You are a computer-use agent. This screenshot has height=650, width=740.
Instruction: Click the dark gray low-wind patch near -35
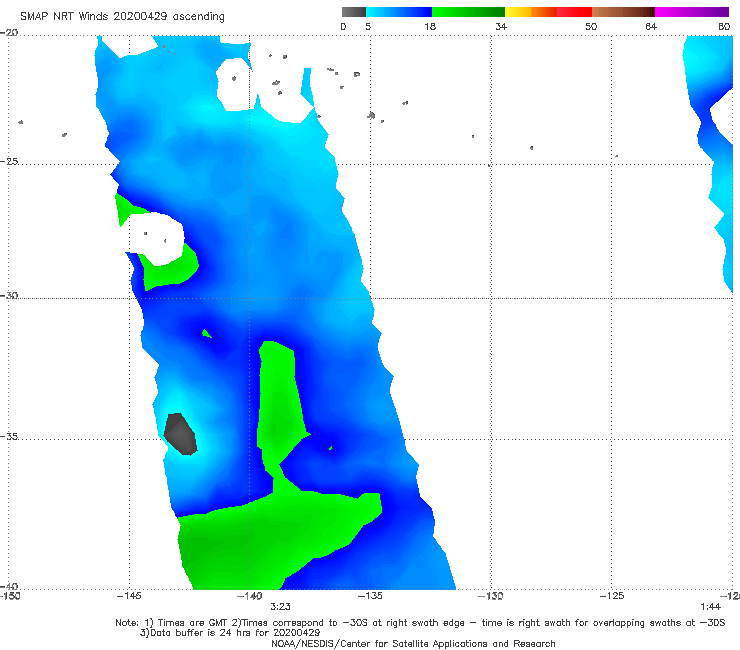point(180,434)
